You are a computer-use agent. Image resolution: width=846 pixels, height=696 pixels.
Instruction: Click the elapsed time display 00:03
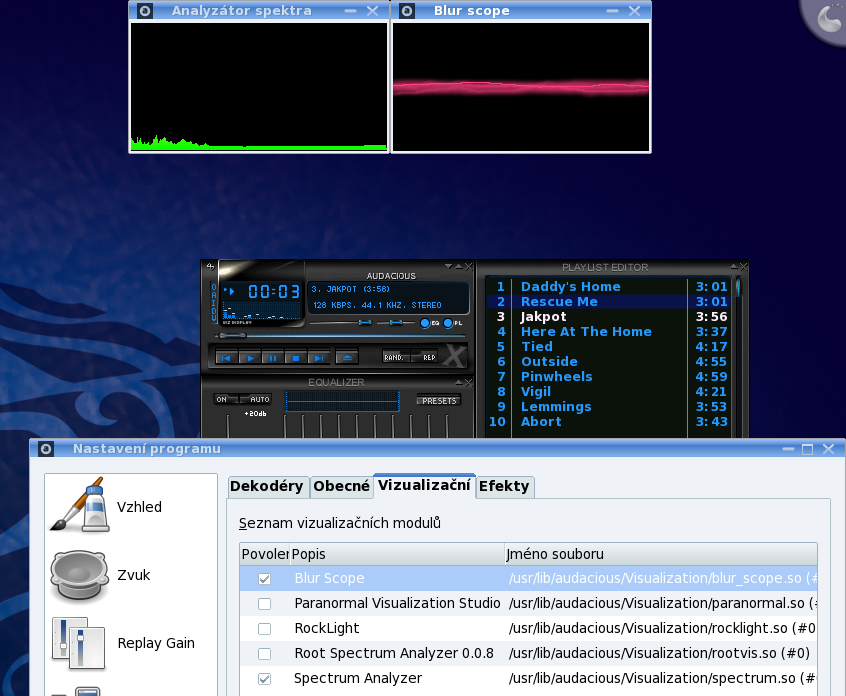[274, 292]
